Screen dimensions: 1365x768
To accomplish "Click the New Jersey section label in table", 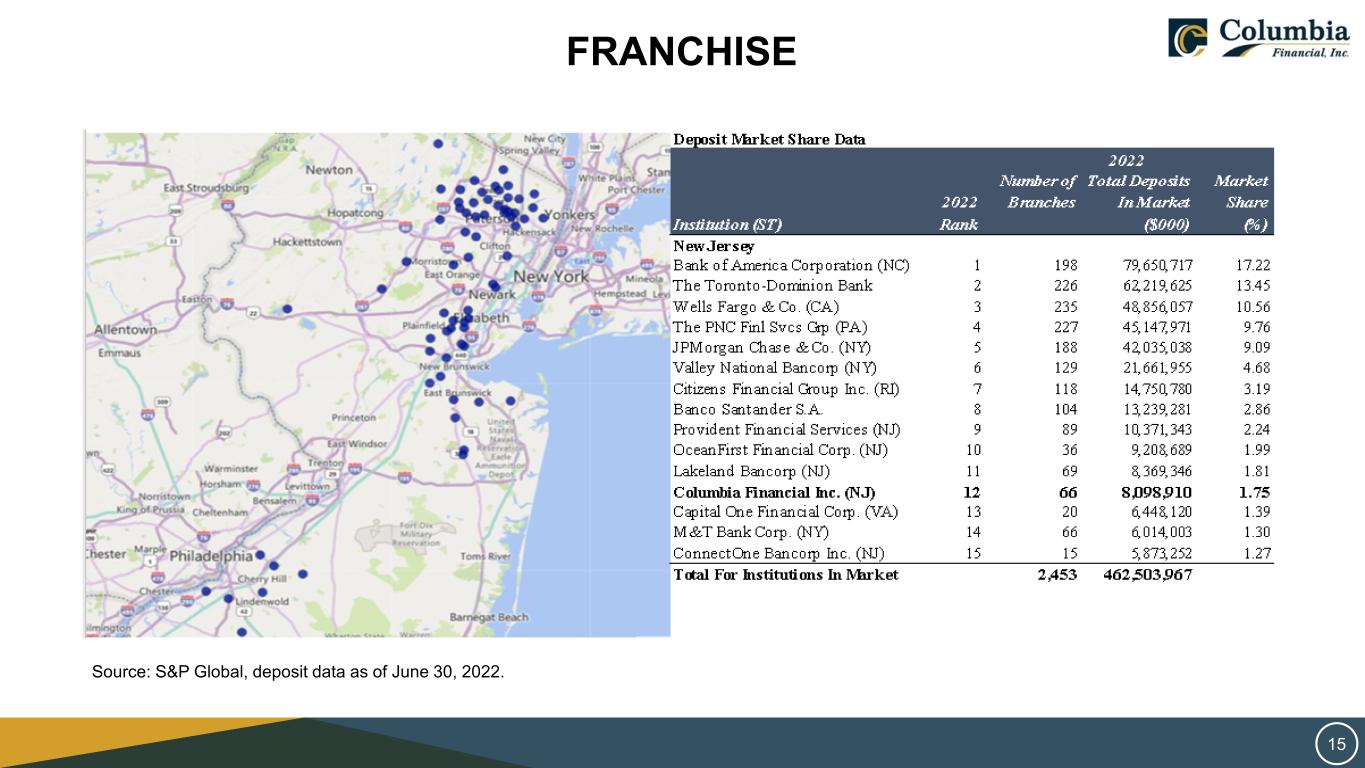I will pos(714,246).
